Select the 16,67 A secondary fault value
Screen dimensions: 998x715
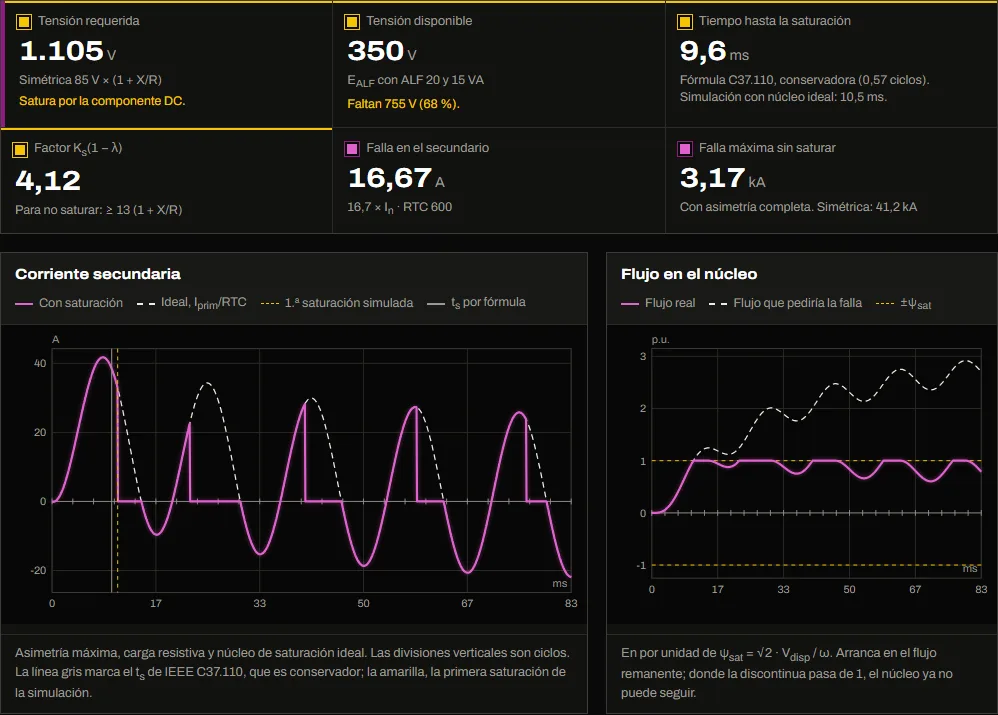click(x=396, y=179)
